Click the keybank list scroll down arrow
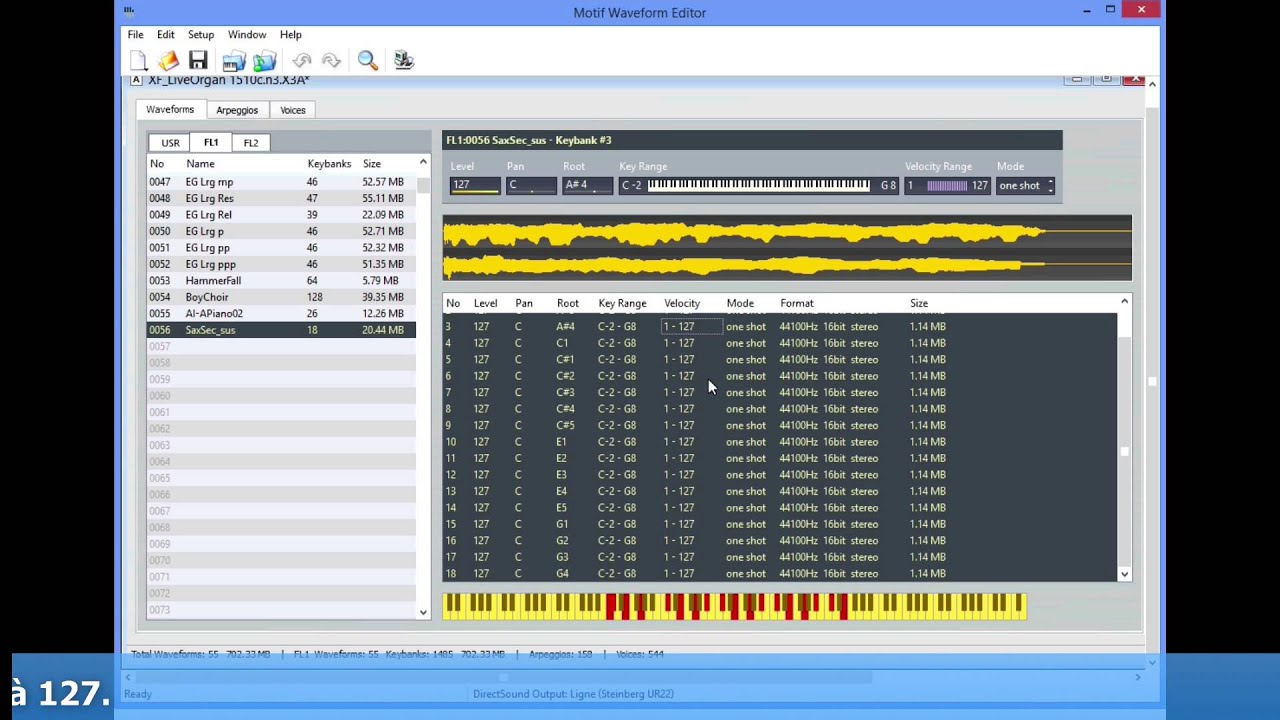The width and height of the screenshot is (1280, 720). click(x=1124, y=574)
